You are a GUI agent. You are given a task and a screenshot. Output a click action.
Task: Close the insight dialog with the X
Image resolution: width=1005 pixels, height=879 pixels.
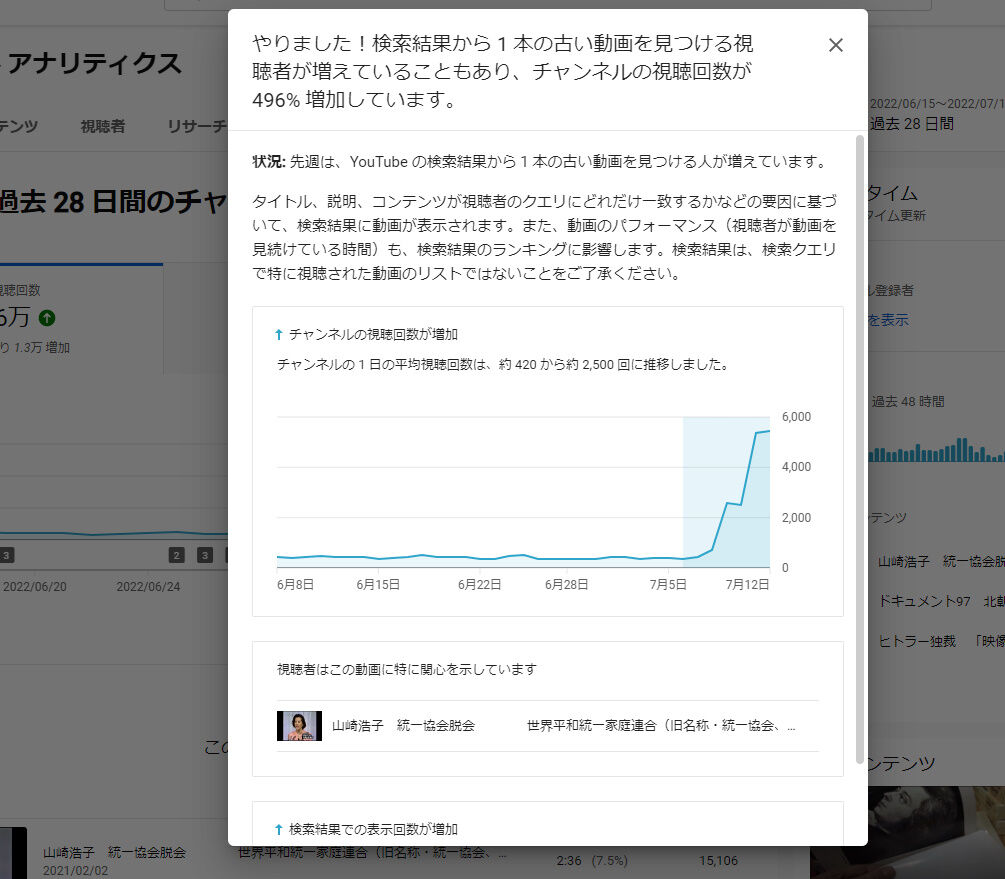(835, 45)
